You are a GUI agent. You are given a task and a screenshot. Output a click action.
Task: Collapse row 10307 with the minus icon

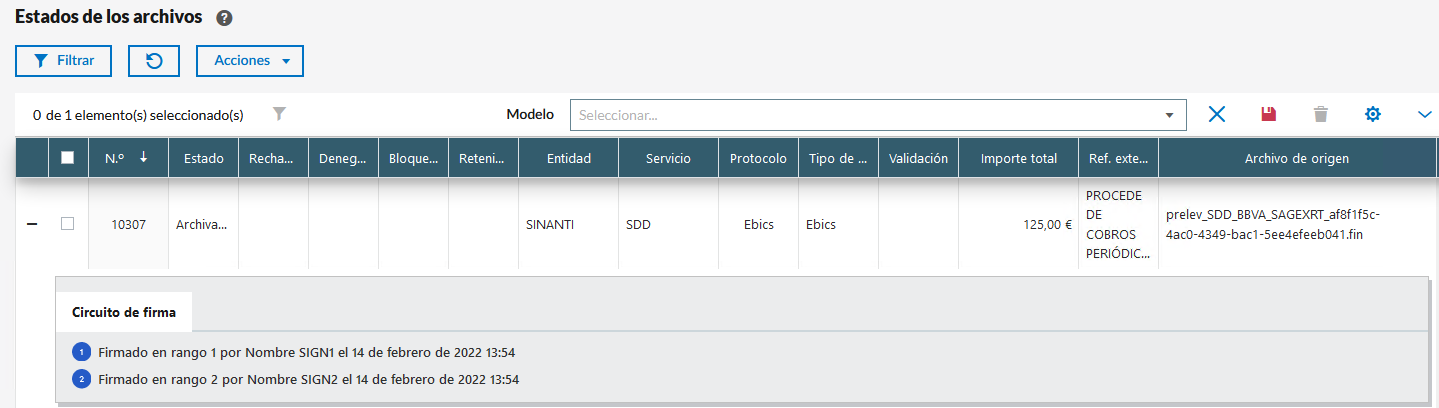(x=32, y=224)
